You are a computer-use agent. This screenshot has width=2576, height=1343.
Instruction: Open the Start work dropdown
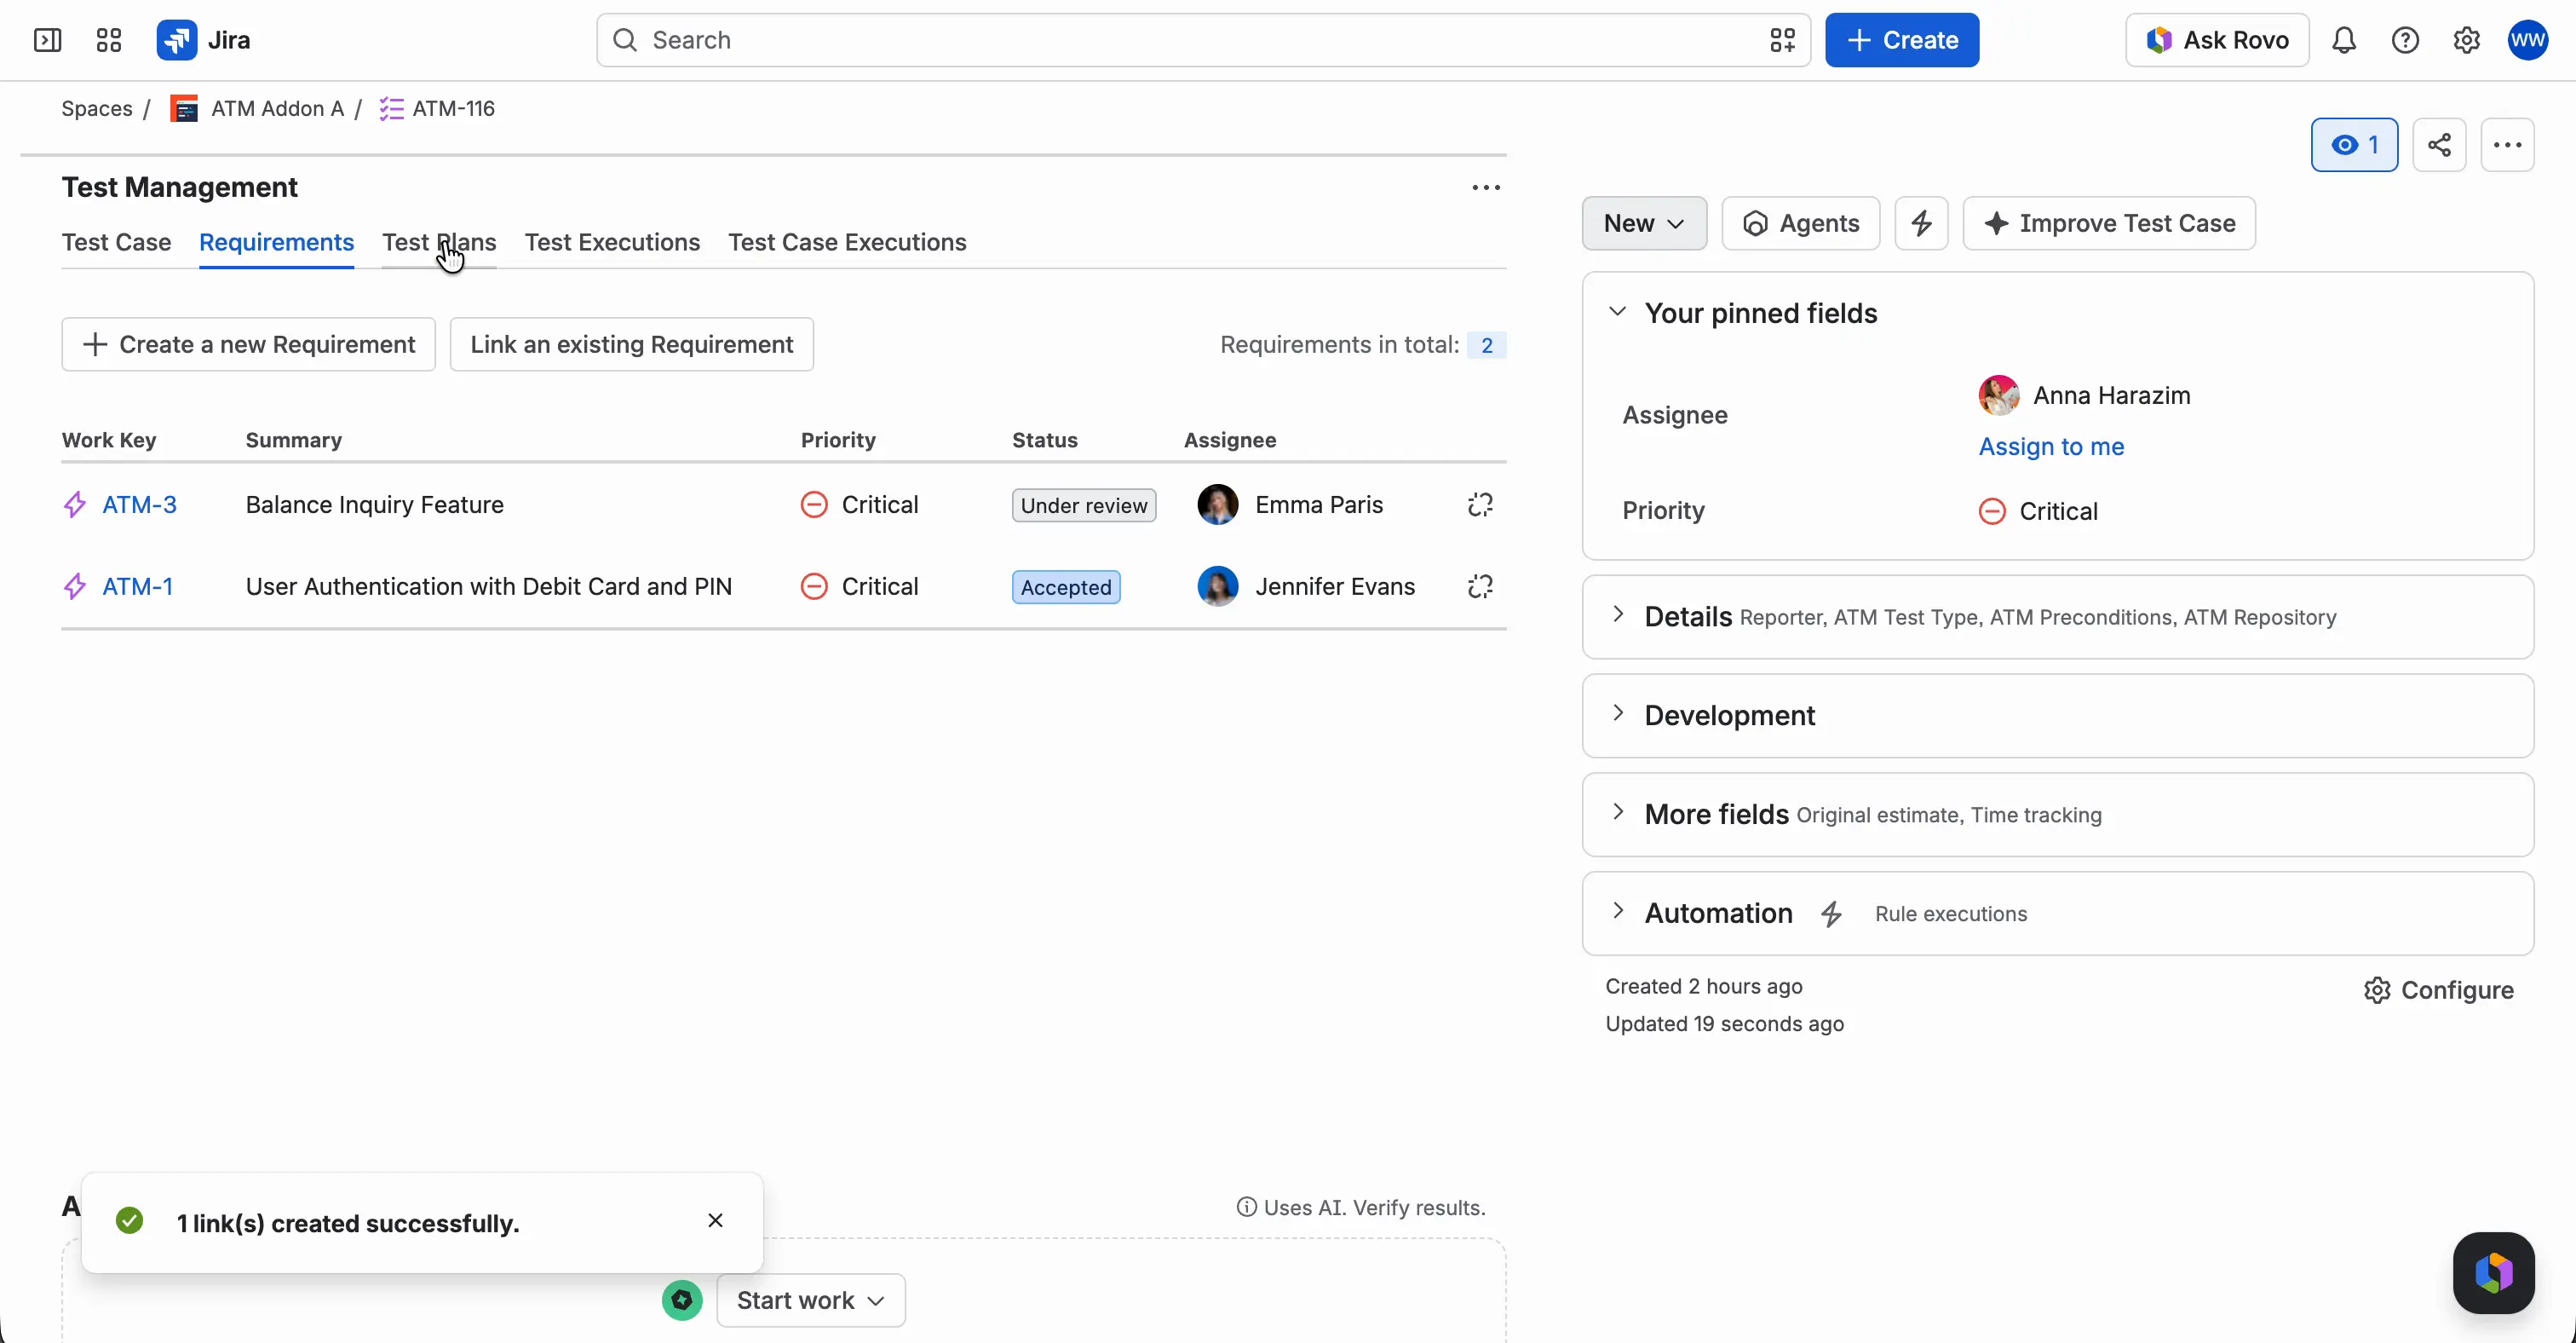(811, 1300)
